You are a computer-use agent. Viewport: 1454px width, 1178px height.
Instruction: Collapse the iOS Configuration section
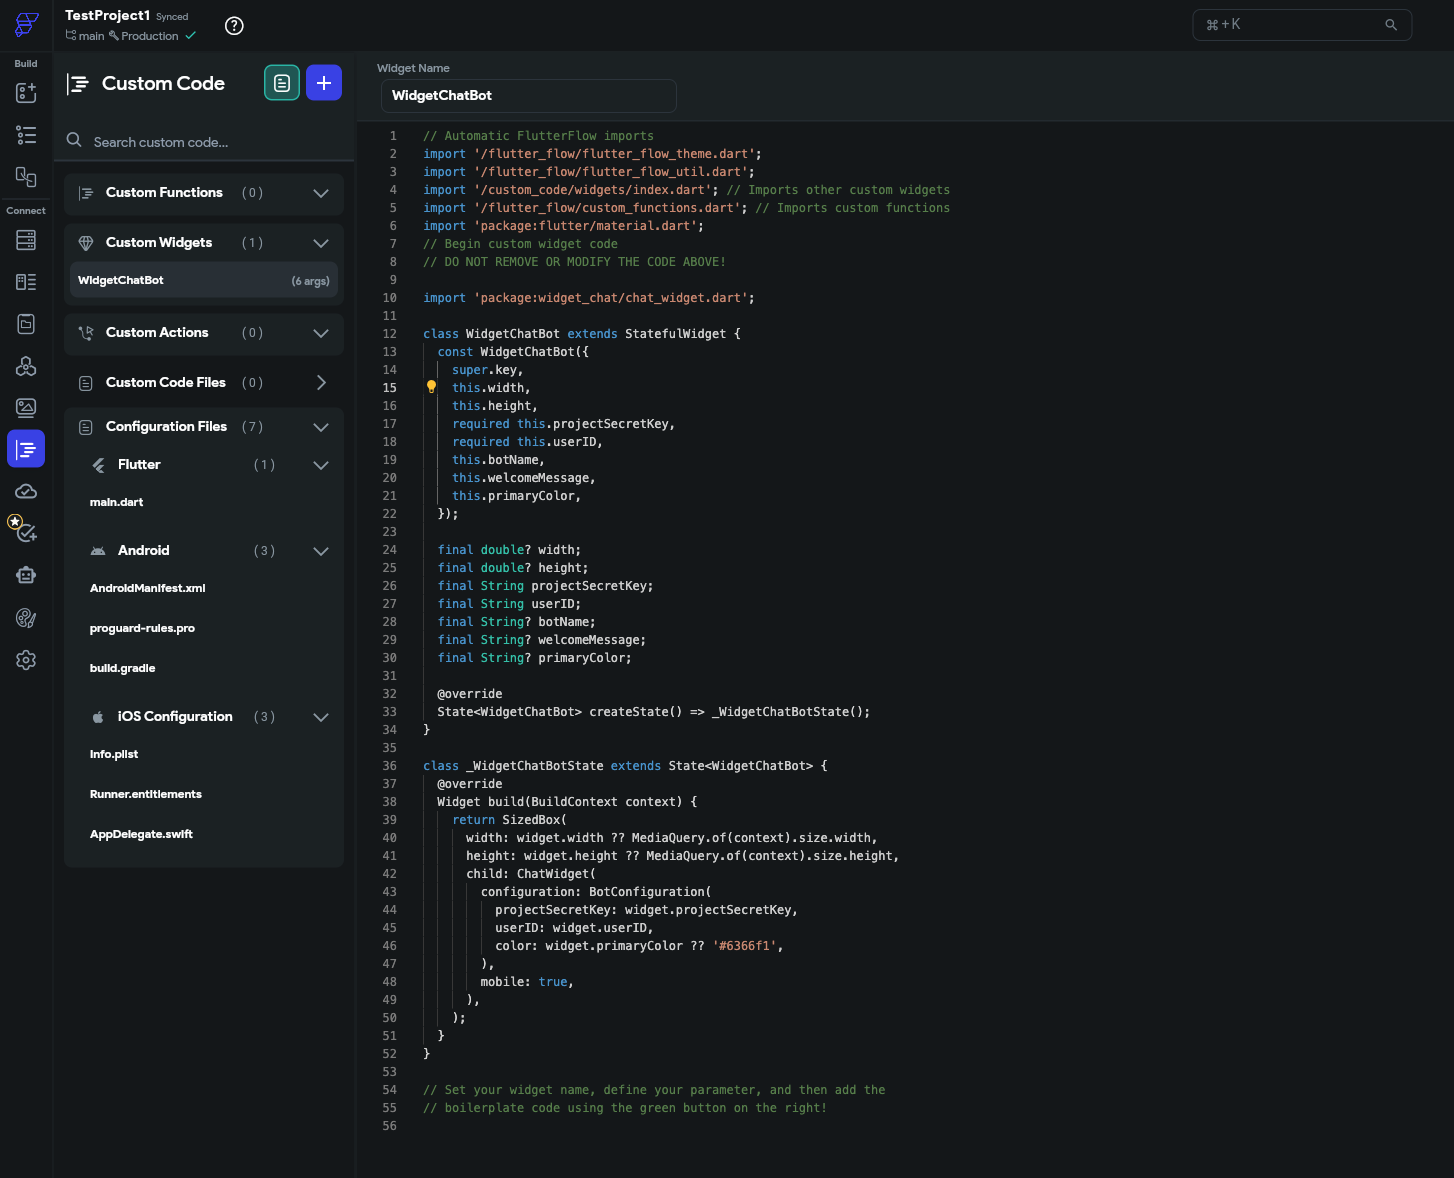[320, 717]
